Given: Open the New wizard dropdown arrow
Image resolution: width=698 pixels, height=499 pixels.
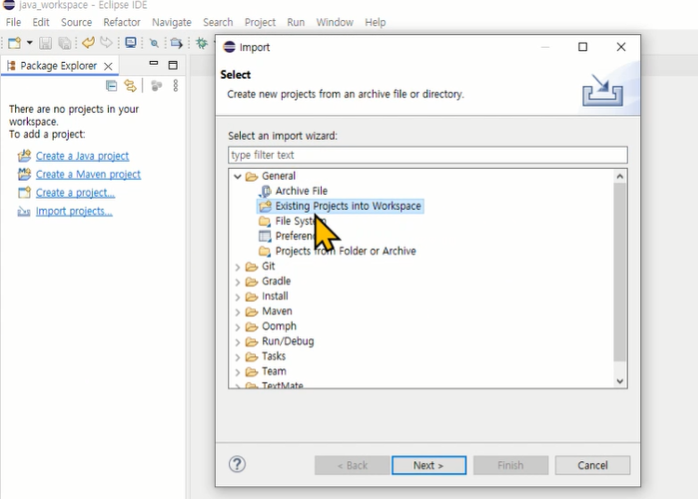Looking at the screenshot, I should [29, 43].
